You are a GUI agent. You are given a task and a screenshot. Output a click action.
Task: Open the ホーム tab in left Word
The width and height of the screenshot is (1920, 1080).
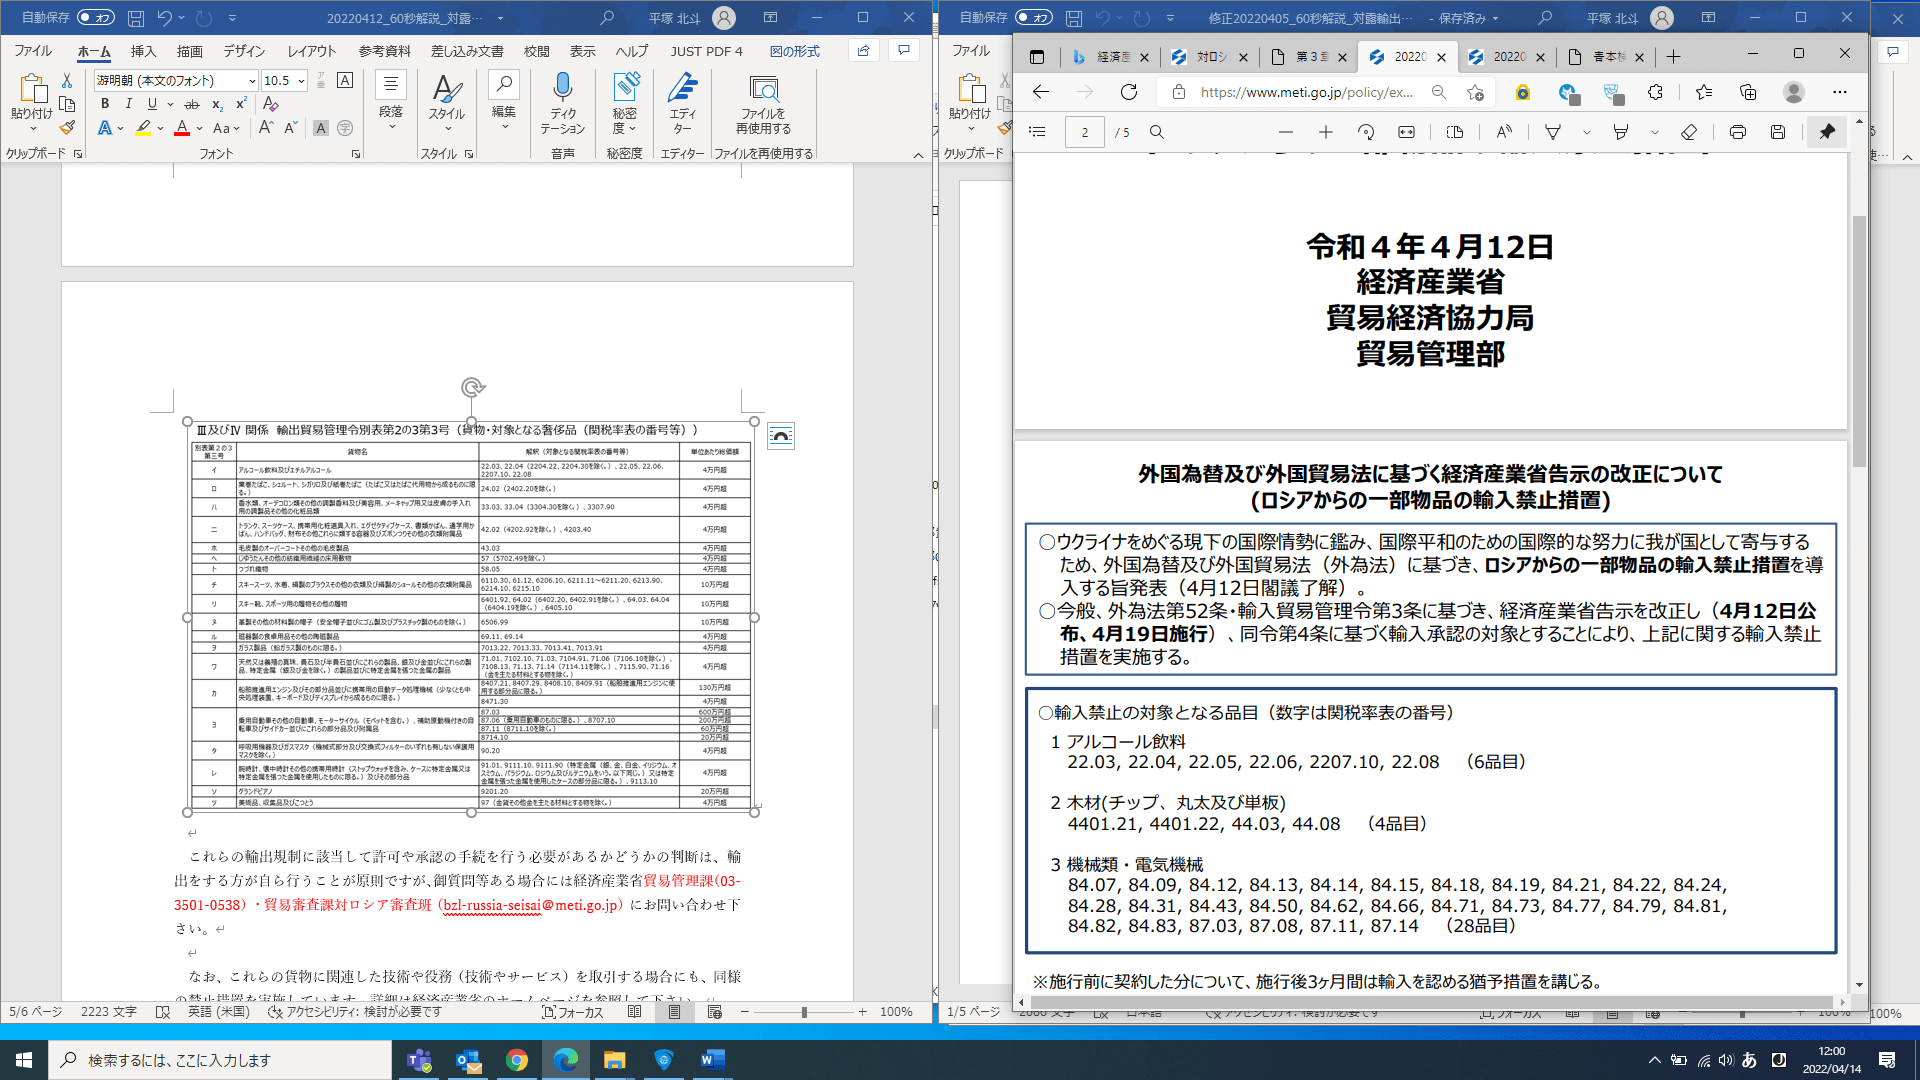(94, 51)
